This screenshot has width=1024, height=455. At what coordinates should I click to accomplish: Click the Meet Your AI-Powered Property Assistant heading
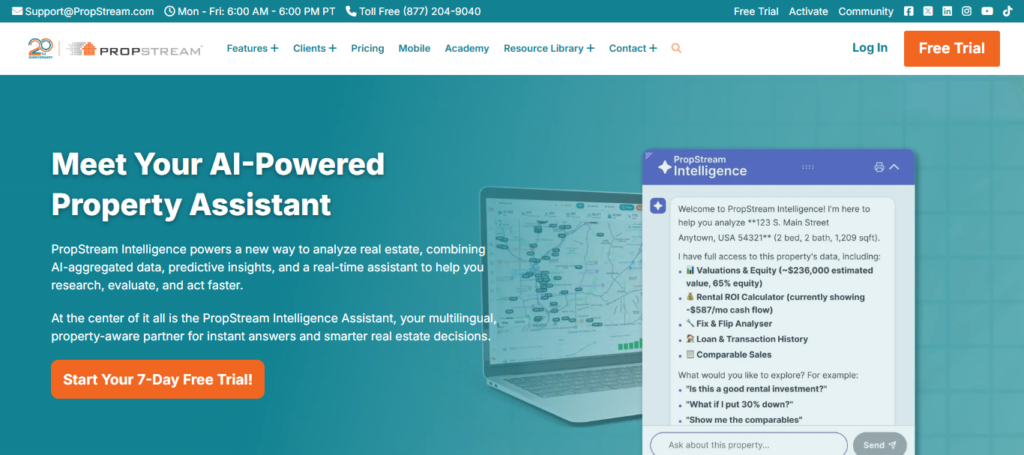218,184
